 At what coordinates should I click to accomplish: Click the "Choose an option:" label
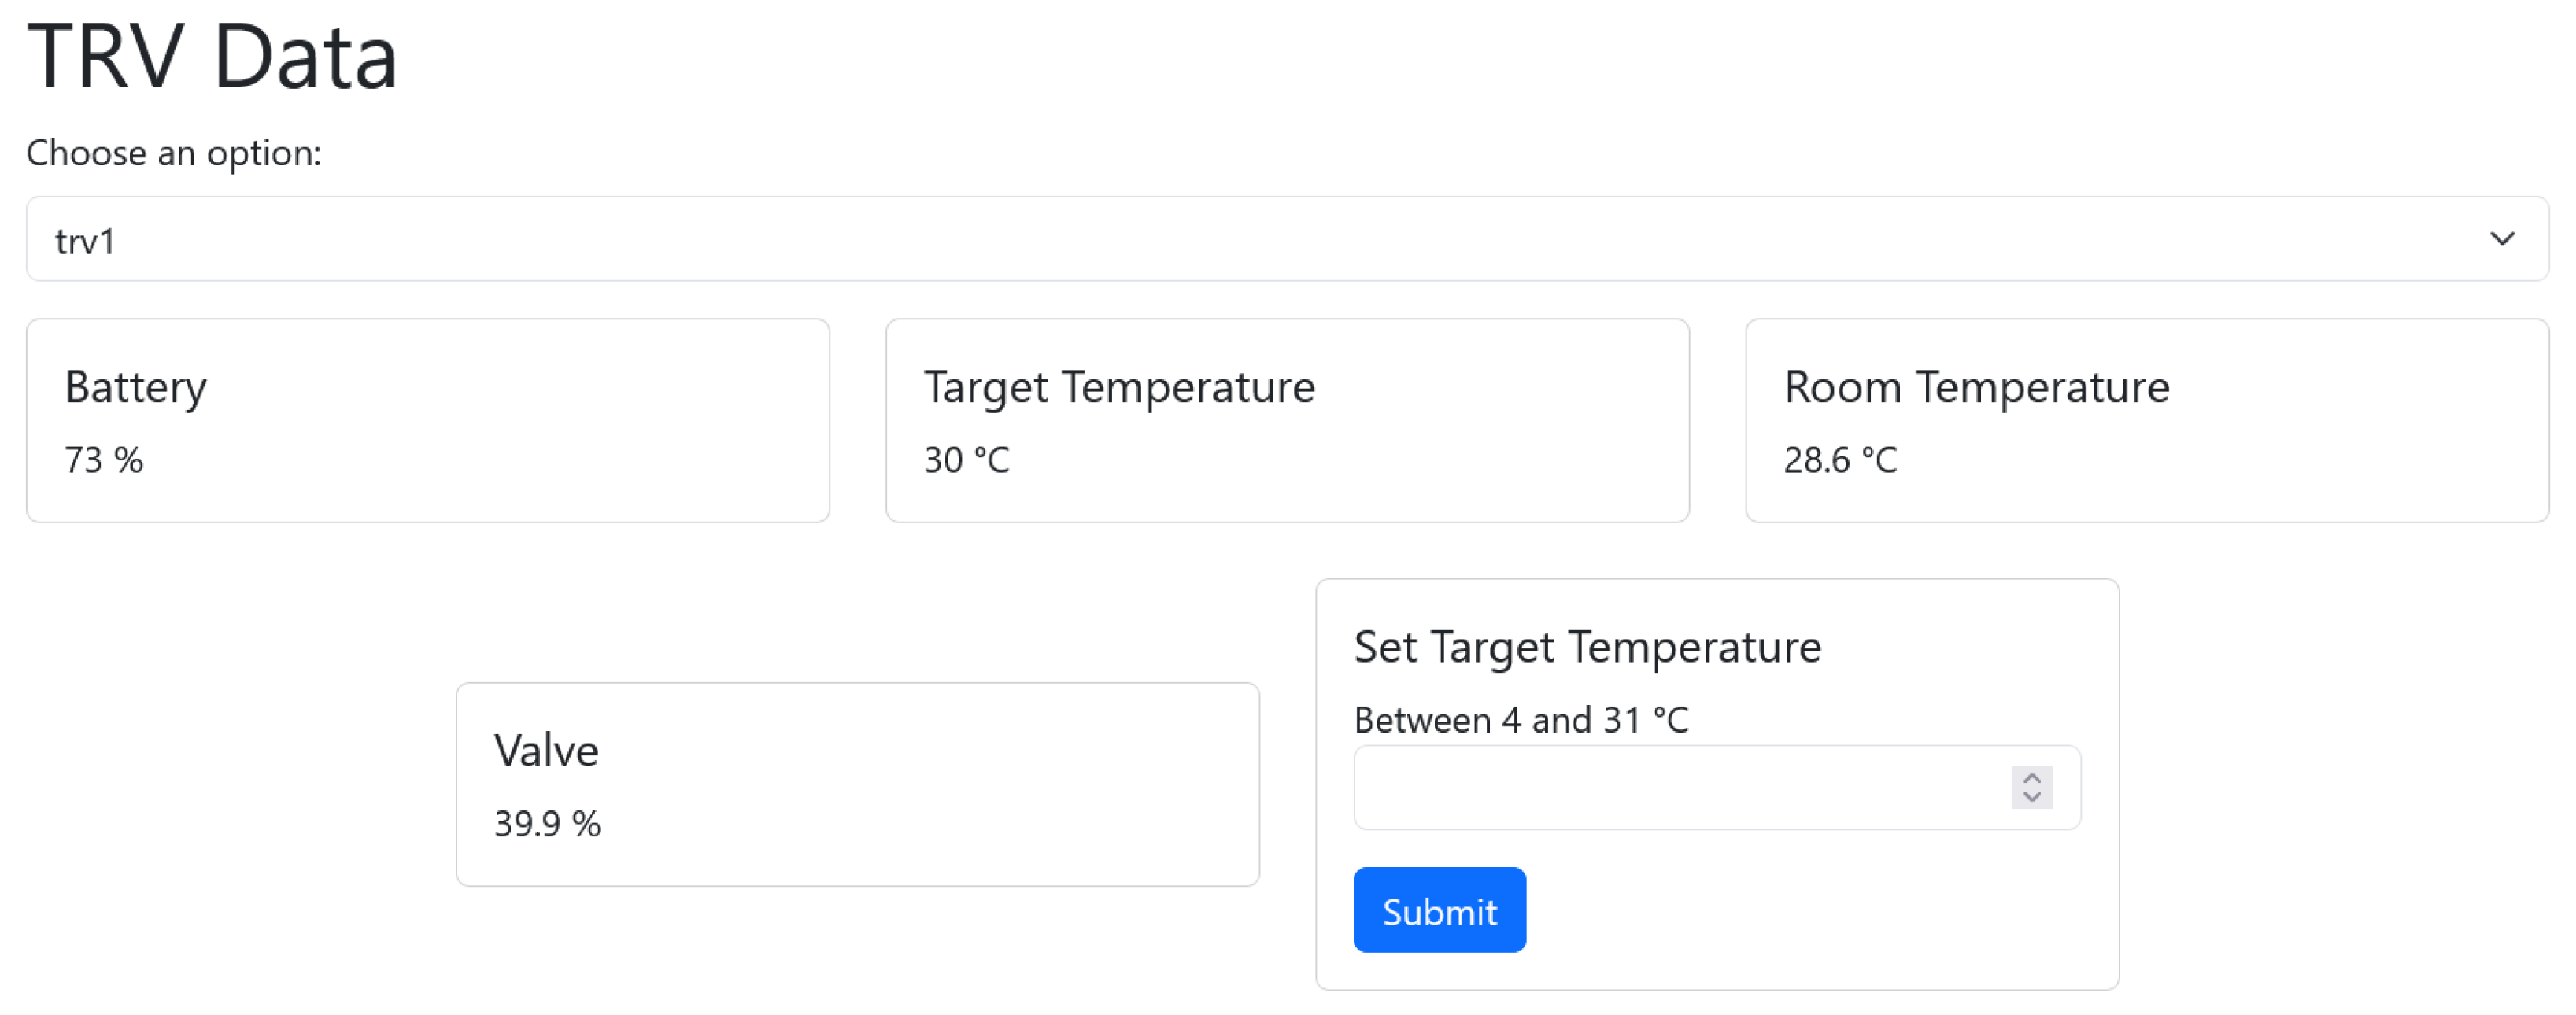(174, 153)
